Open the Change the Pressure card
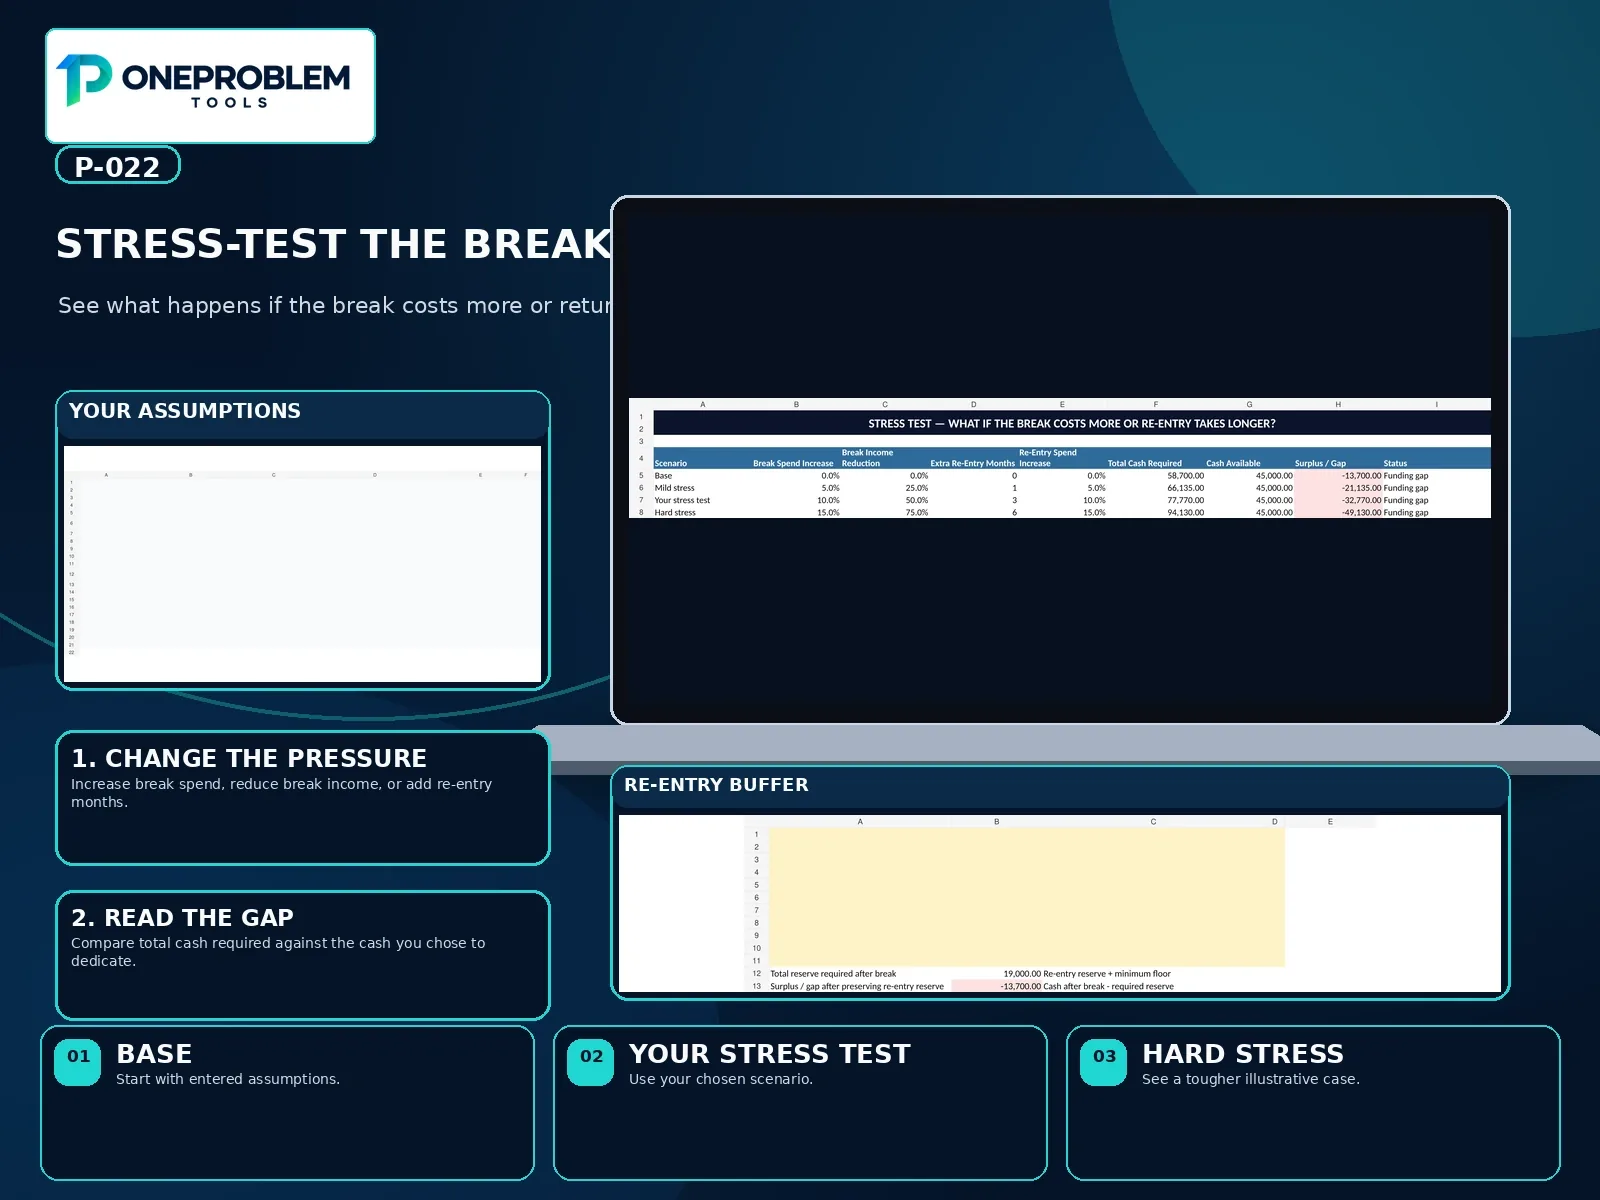Viewport: 1600px width, 1200px height. point(302,798)
